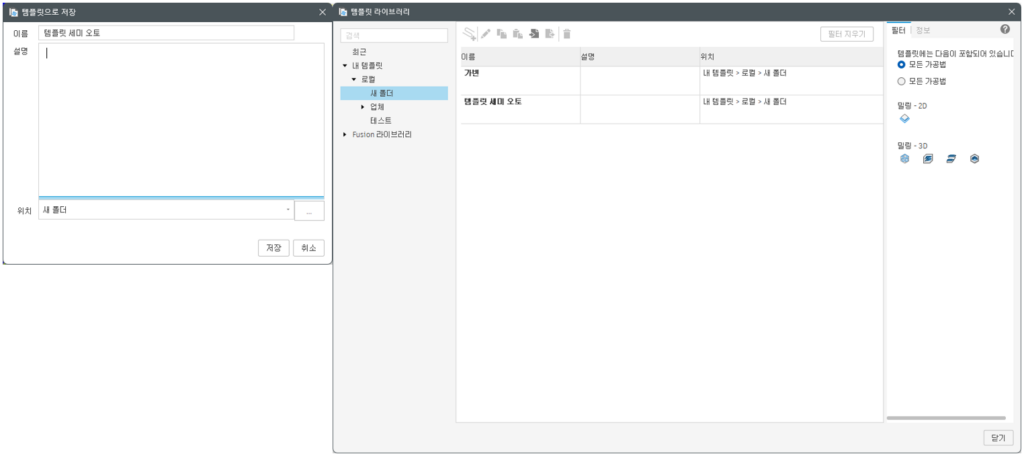The image size is (1024, 456).
Task: Click the horizontal scrollbar in the filter panel
Action: [x=946, y=417]
